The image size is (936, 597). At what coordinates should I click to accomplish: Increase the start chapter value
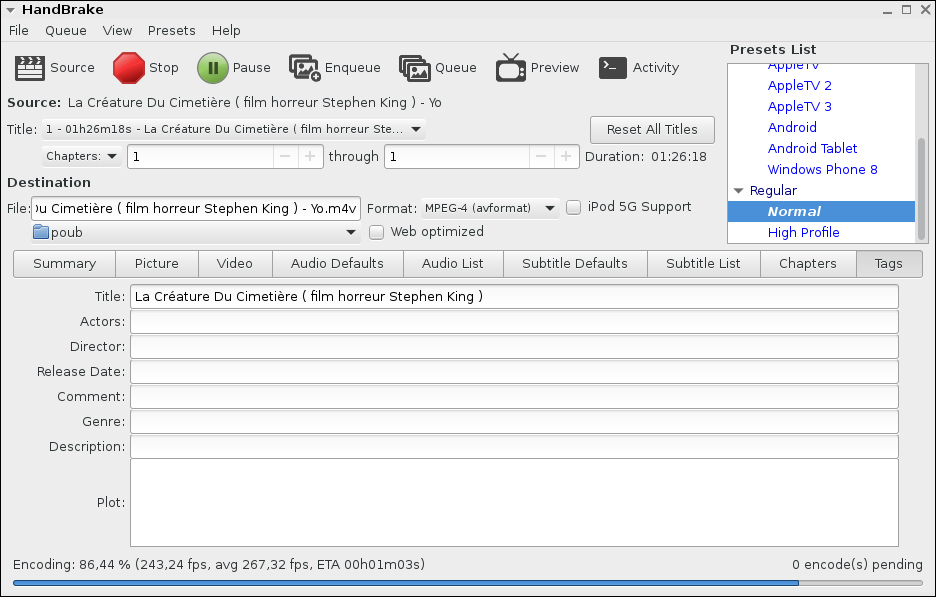coord(310,156)
